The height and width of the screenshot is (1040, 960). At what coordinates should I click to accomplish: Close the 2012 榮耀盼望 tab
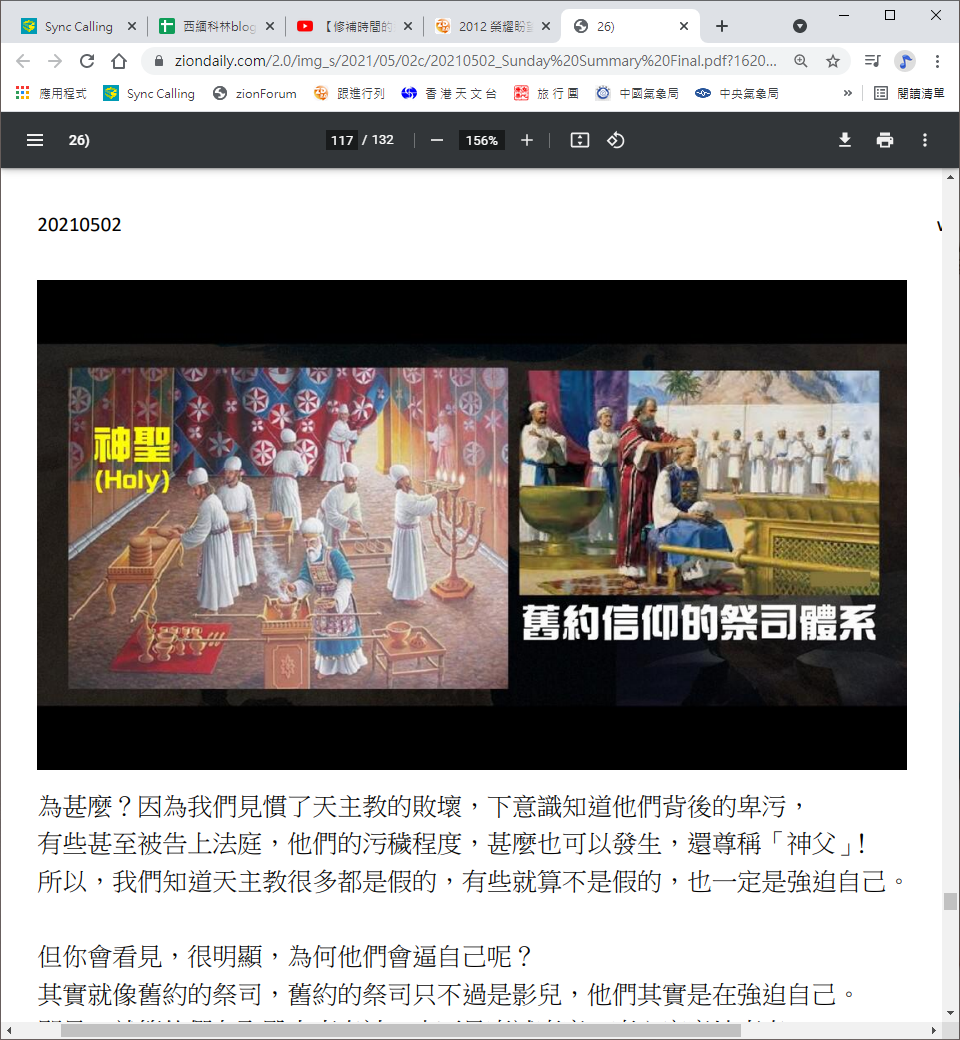[546, 26]
